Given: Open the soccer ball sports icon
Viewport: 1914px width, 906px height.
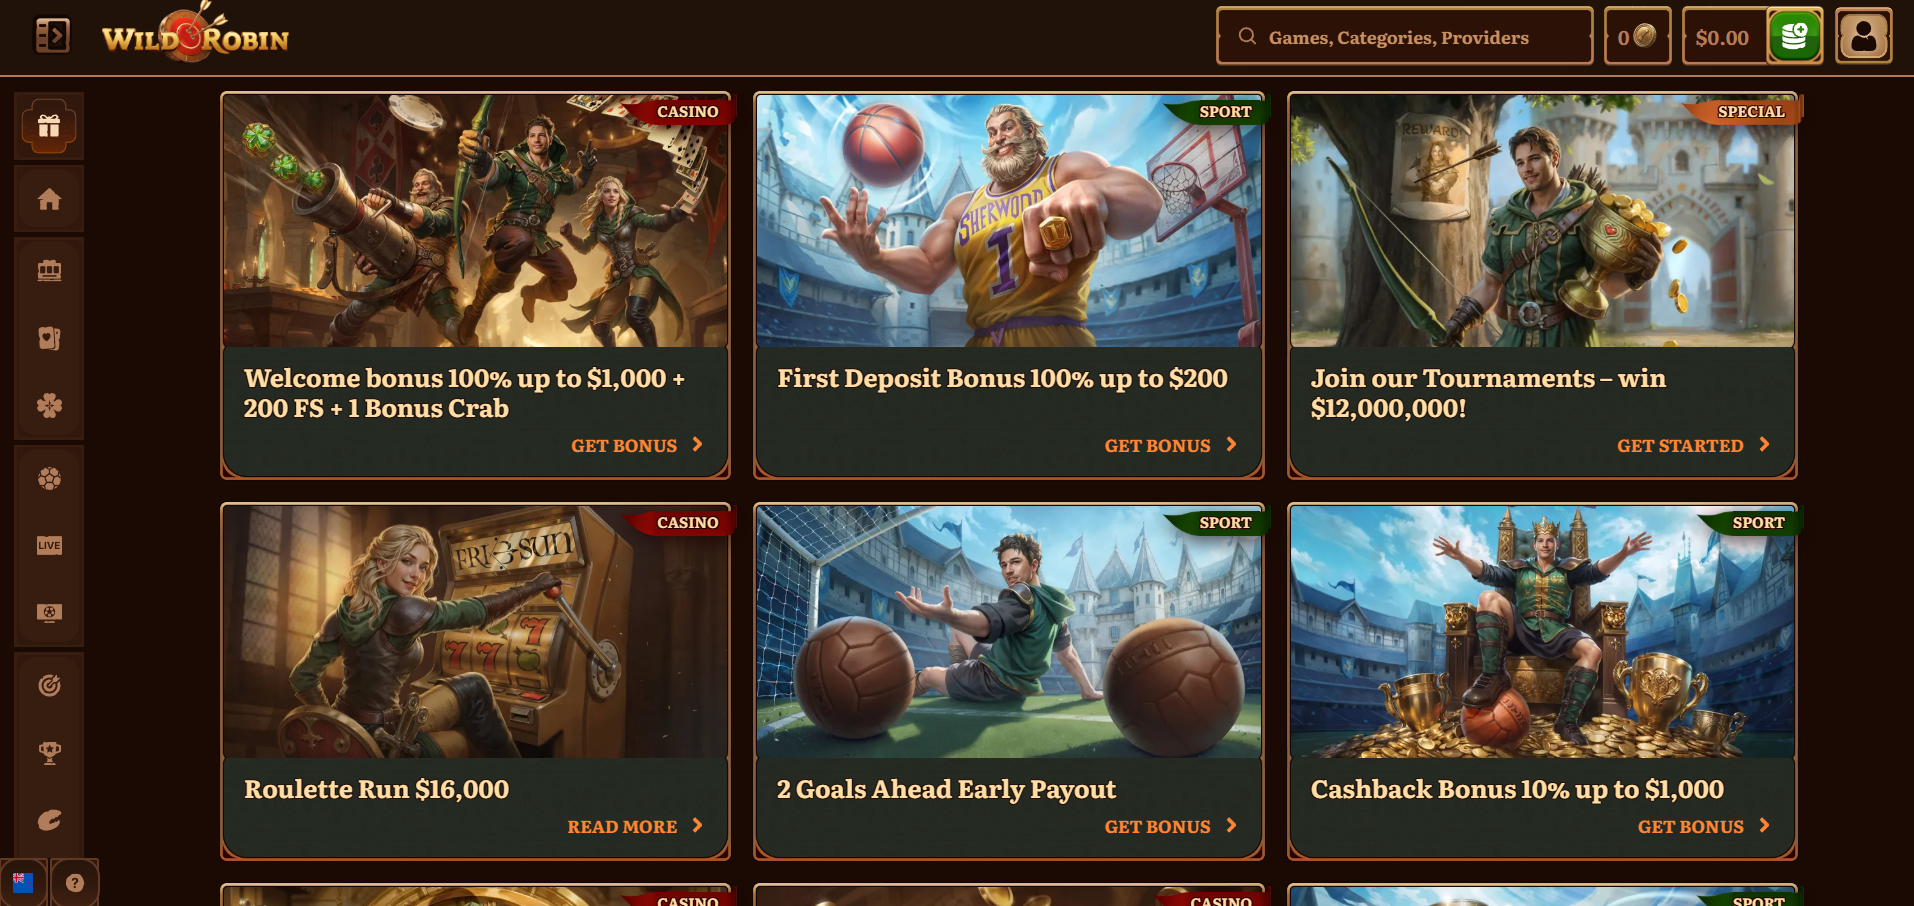Looking at the screenshot, I should (x=49, y=478).
